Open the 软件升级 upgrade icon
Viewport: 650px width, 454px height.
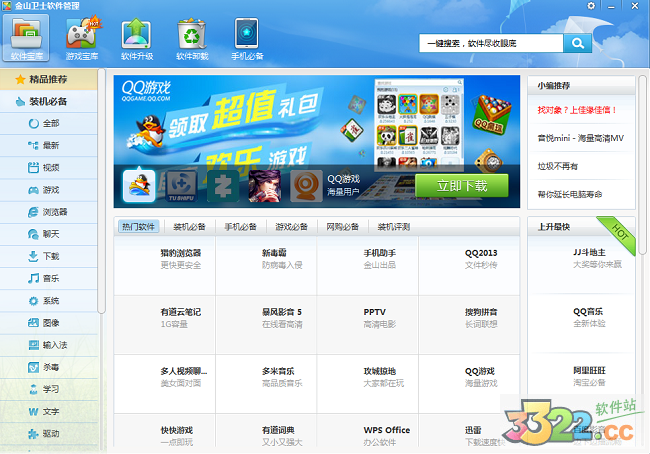point(137,38)
